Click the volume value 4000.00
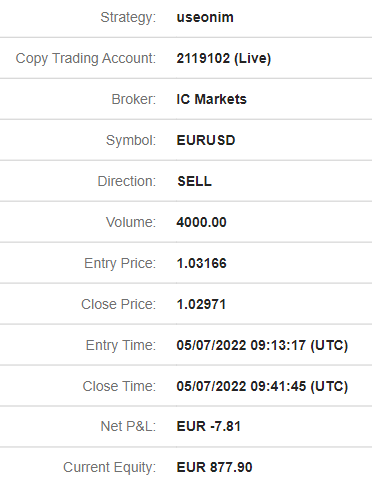 click(202, 222)
